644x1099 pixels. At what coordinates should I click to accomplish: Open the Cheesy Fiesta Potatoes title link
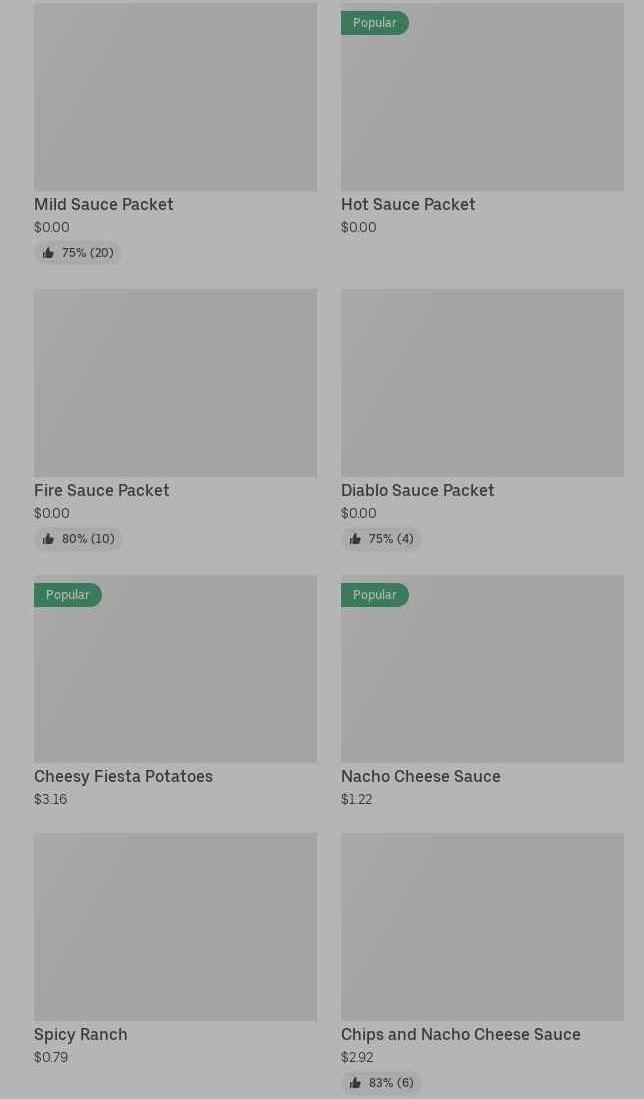(x=123, y=776)
